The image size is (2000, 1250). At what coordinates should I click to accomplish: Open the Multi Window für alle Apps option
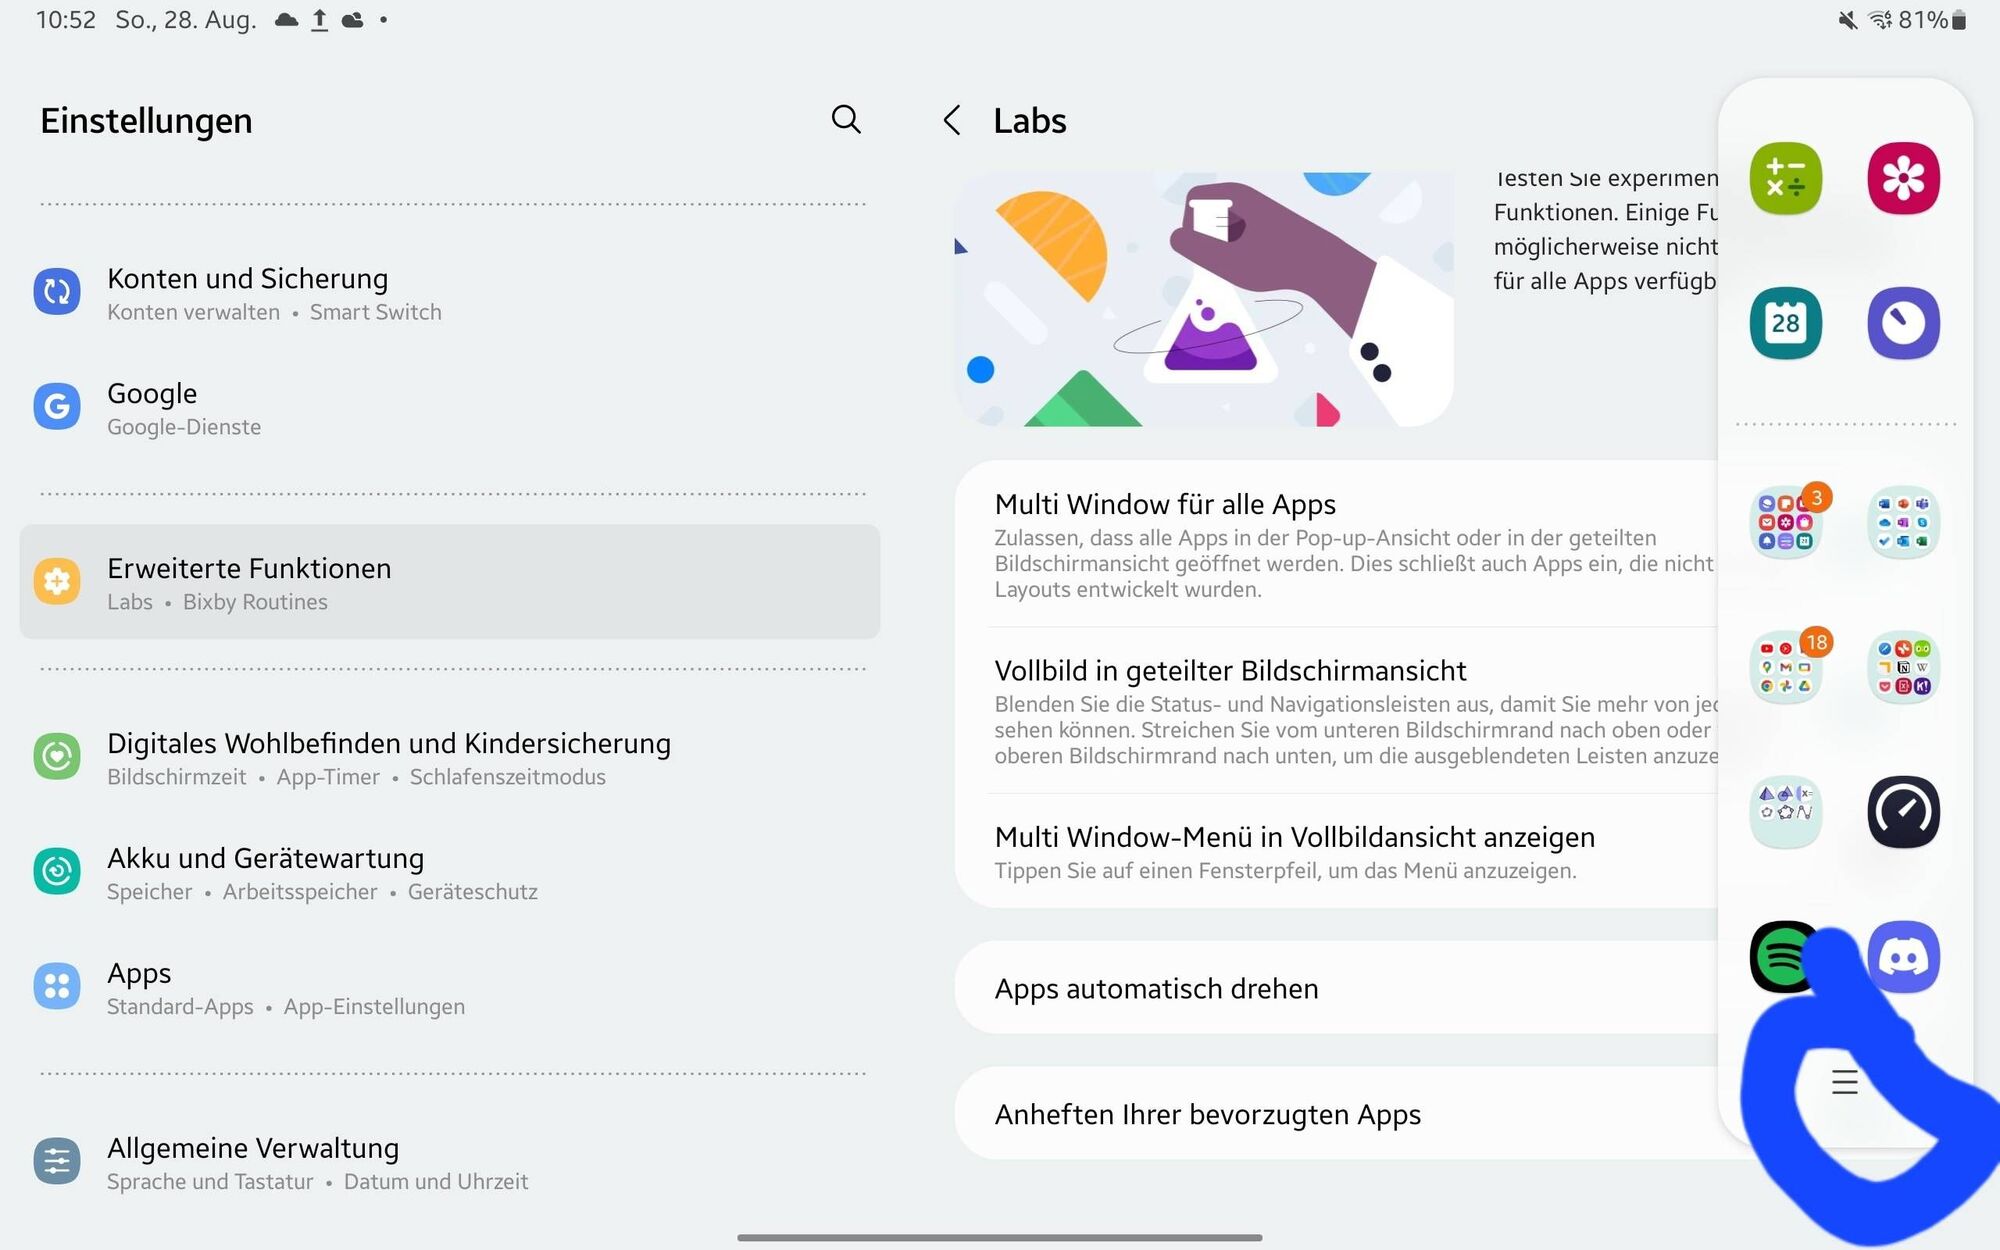click(x=1337, y=545)
